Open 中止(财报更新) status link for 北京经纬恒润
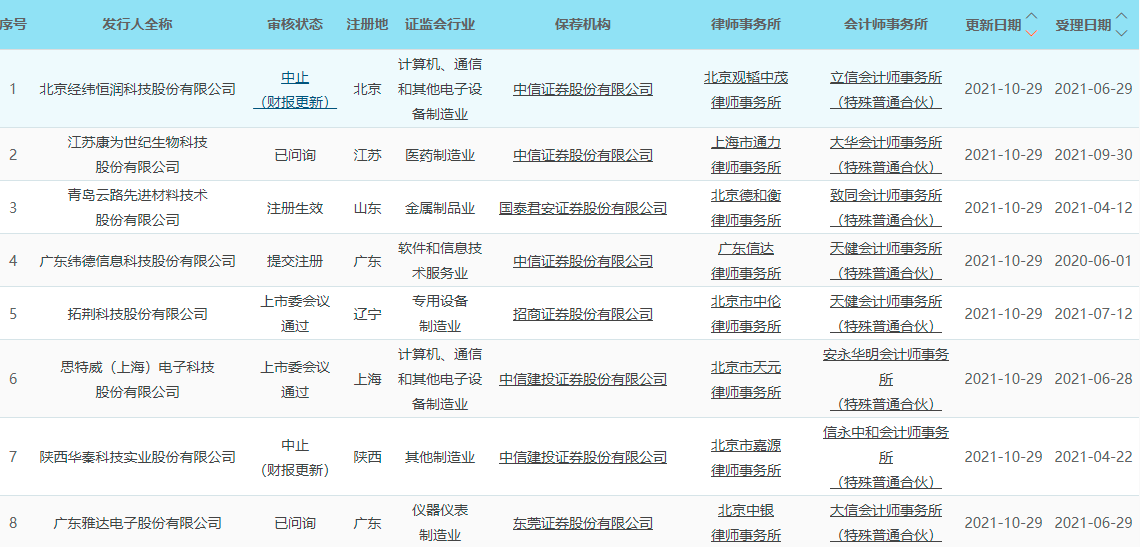 click(294, 89)
